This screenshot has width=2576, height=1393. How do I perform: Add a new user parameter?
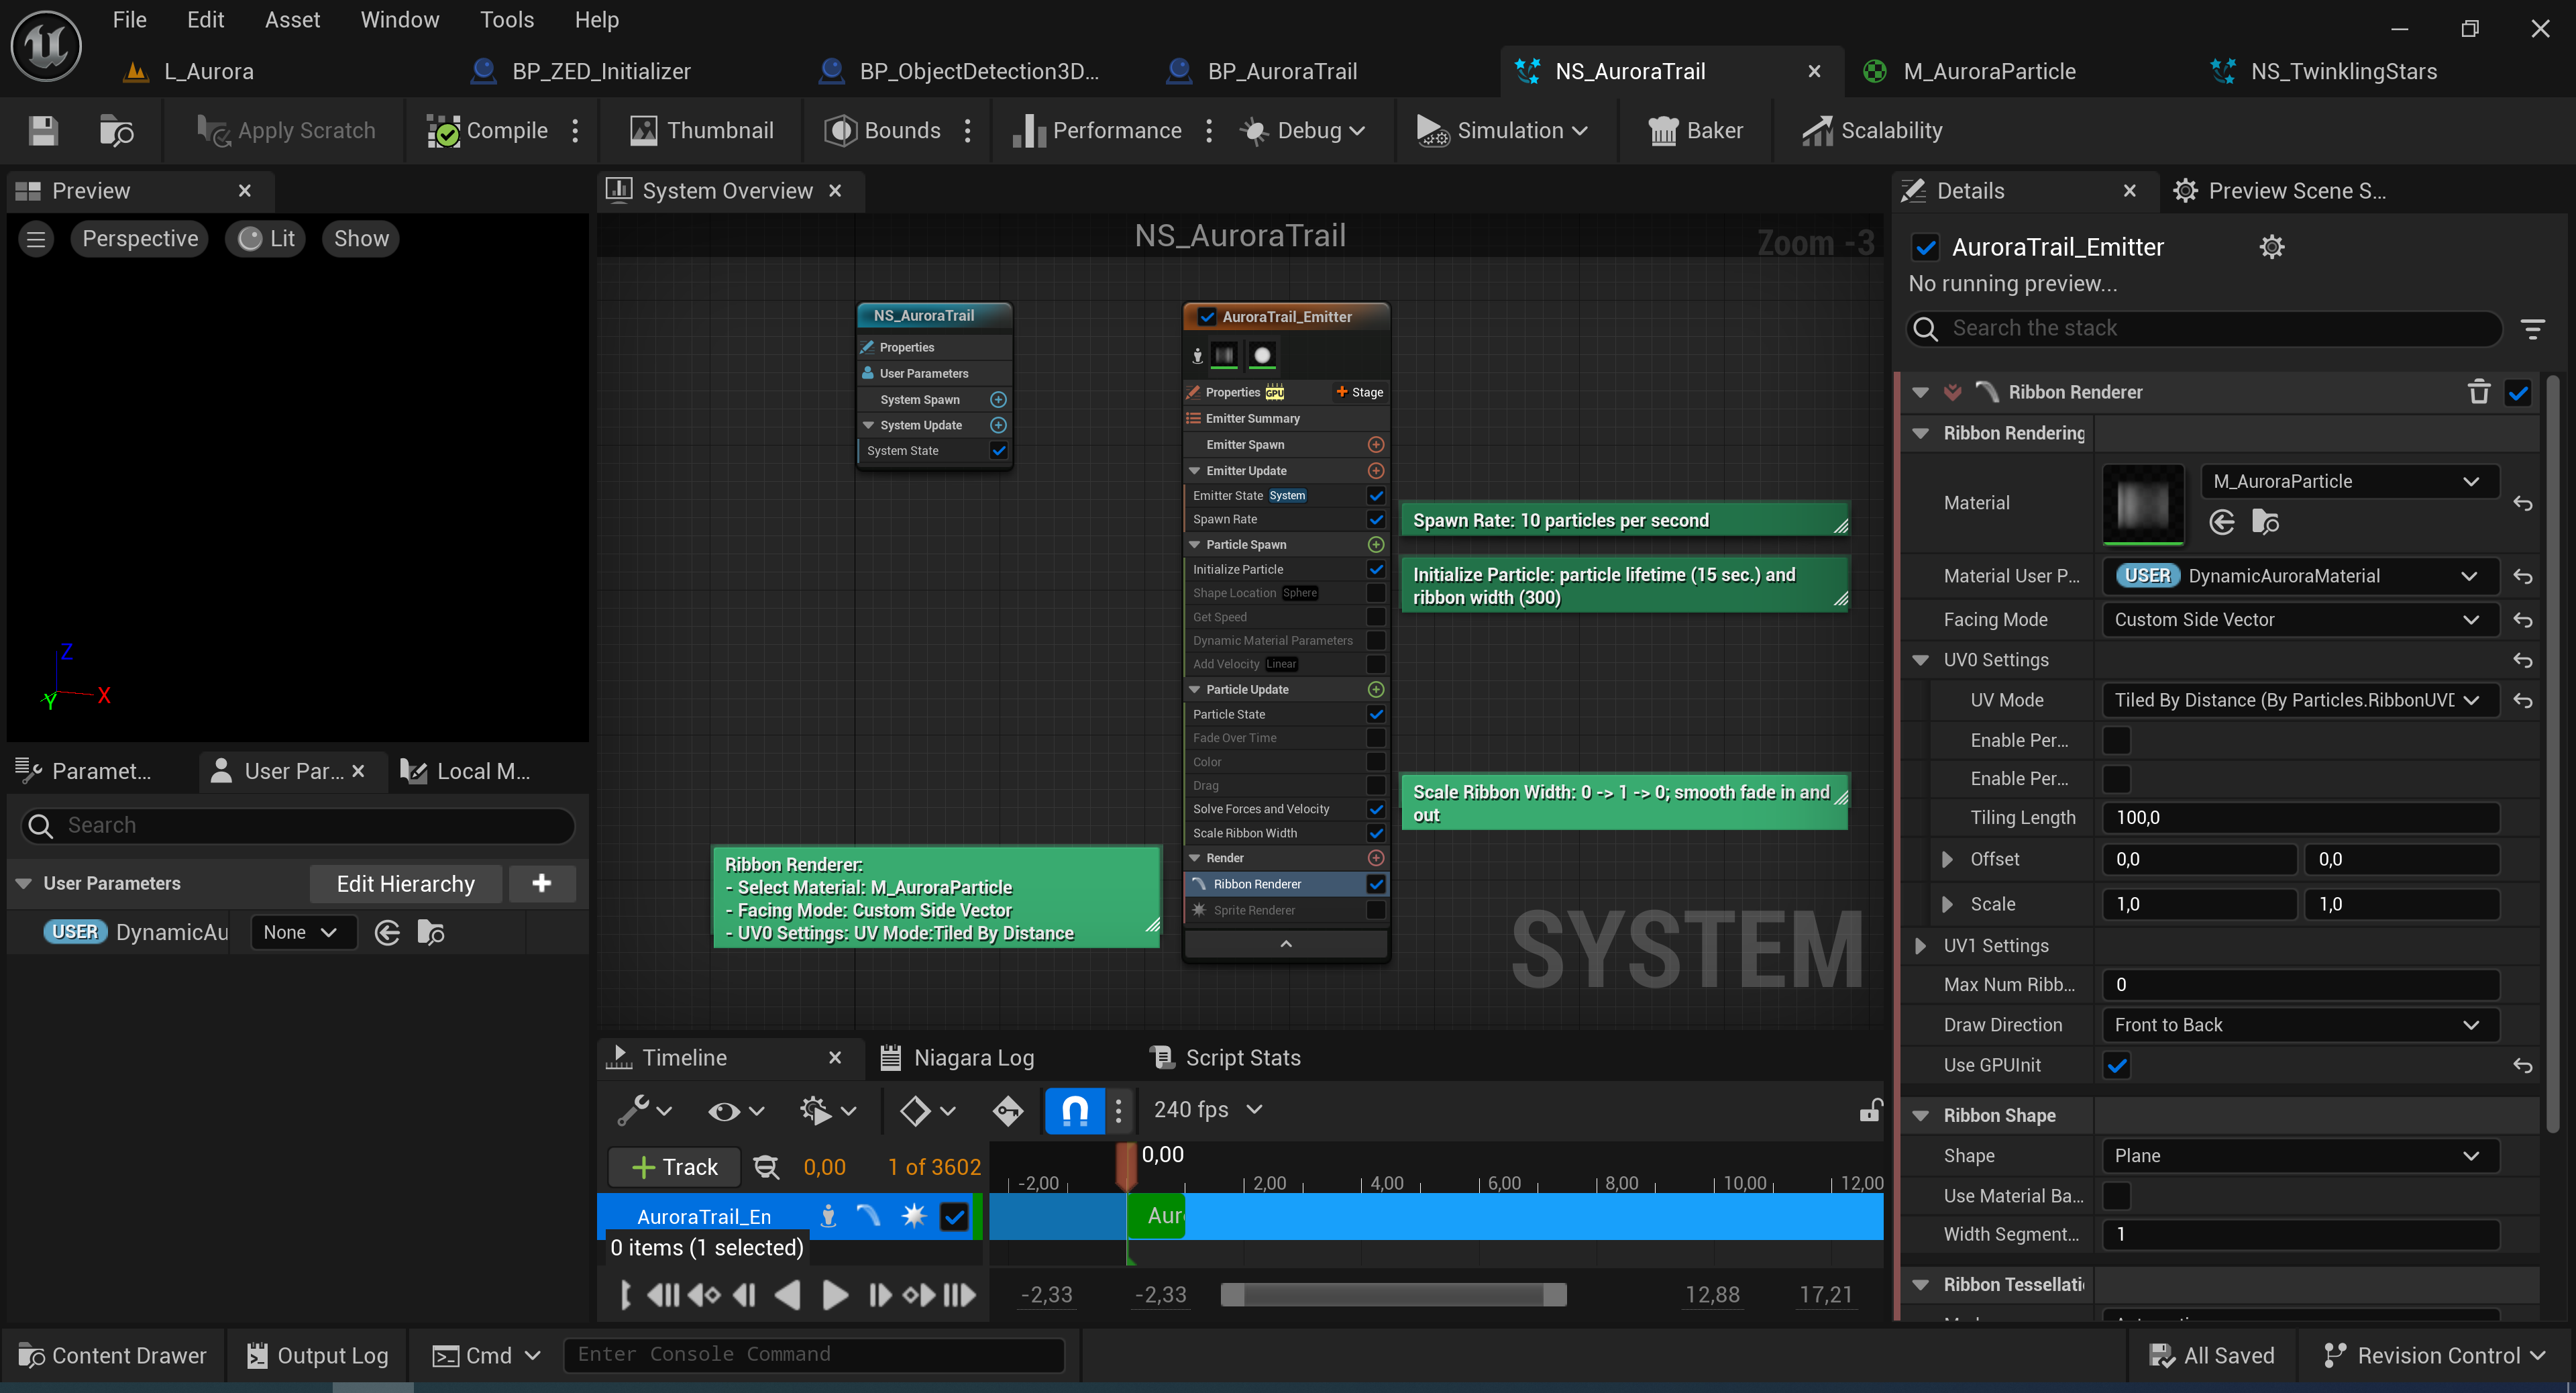pyautogui.click(x=542, y=883)
